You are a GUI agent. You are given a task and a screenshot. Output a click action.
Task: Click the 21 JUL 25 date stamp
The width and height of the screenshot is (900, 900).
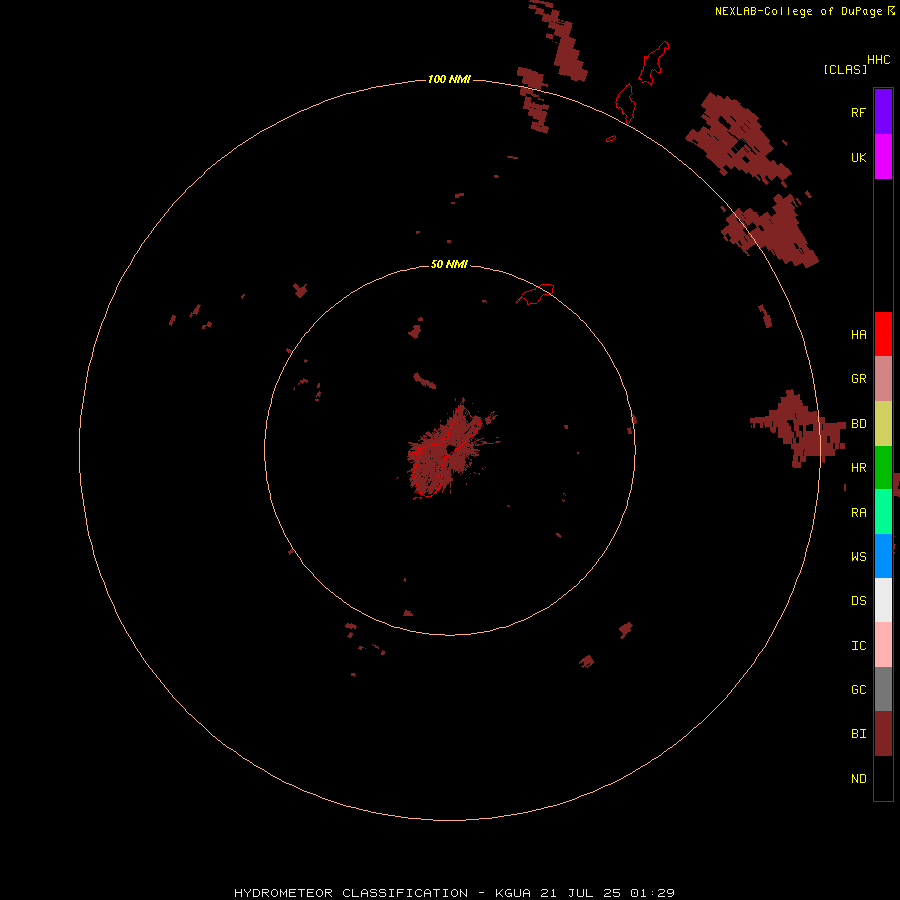581,893
